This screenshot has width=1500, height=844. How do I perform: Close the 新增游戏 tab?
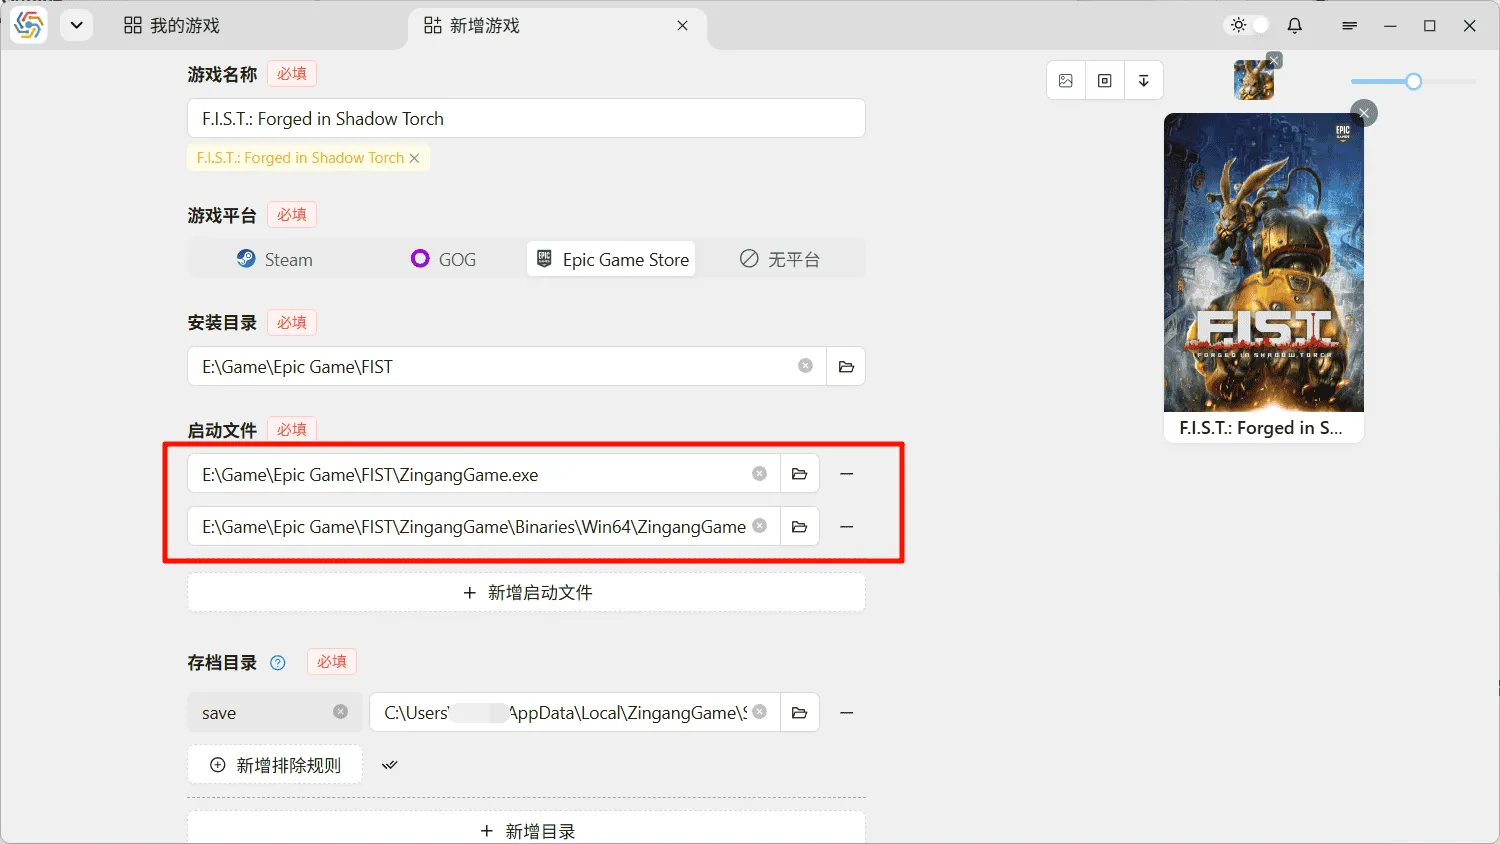coord(682,26)
